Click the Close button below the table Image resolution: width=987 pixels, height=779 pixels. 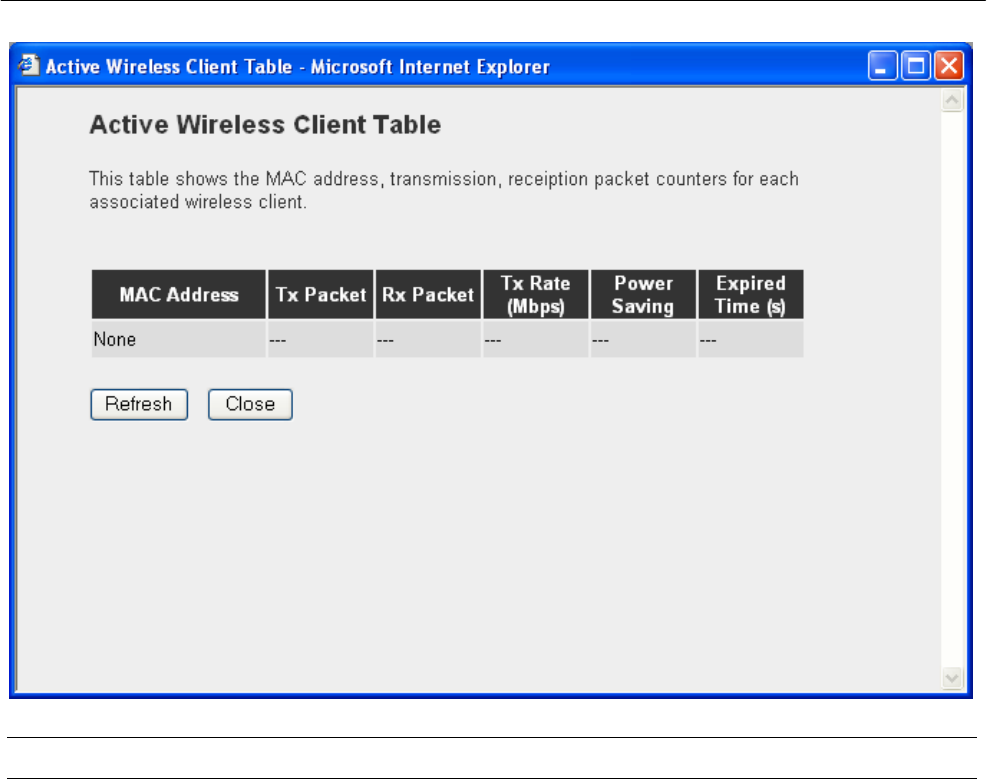tap(250, 404)
